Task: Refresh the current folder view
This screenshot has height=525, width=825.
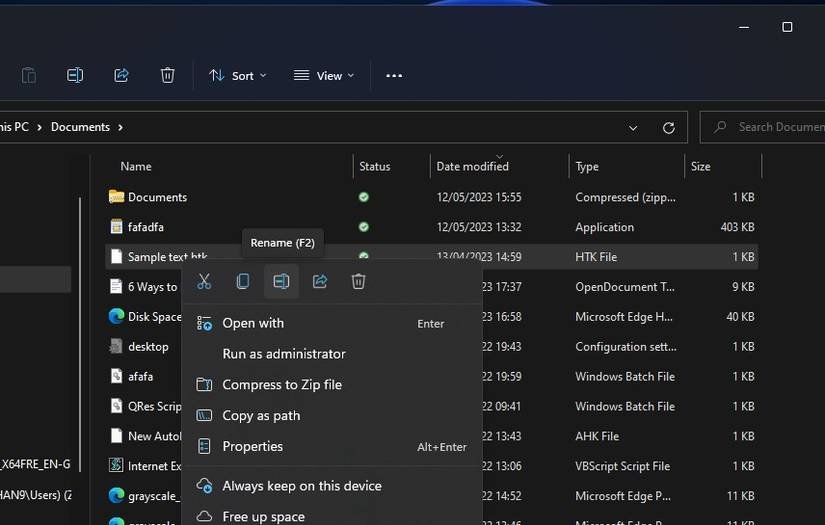Action: [x=669, y=128]
